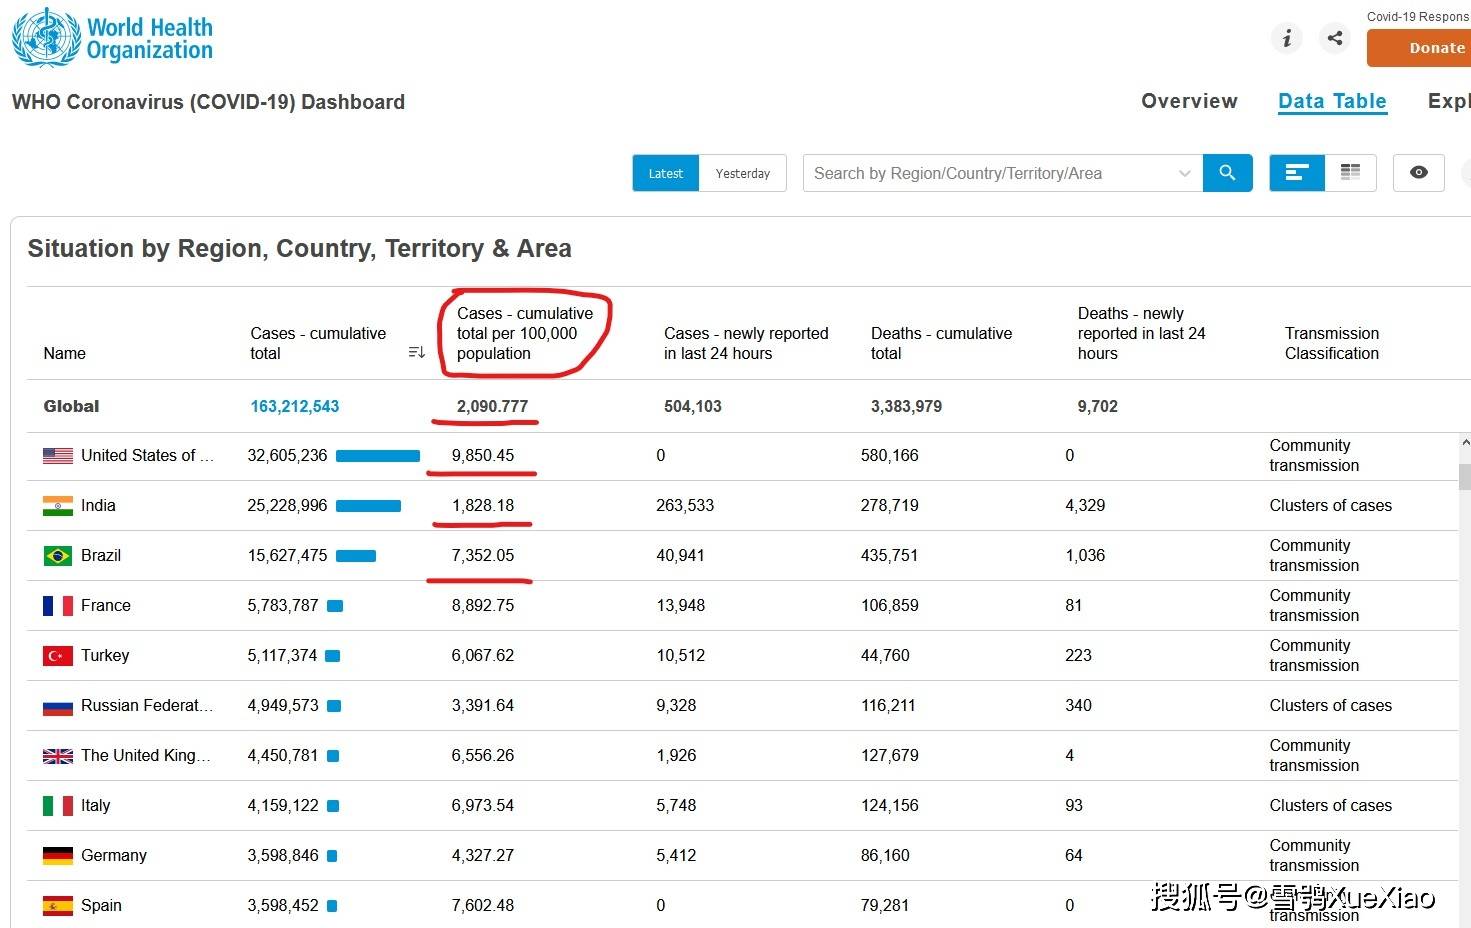
Task: Click the sort icon for cumulative cases
Action: pos(417,352)
